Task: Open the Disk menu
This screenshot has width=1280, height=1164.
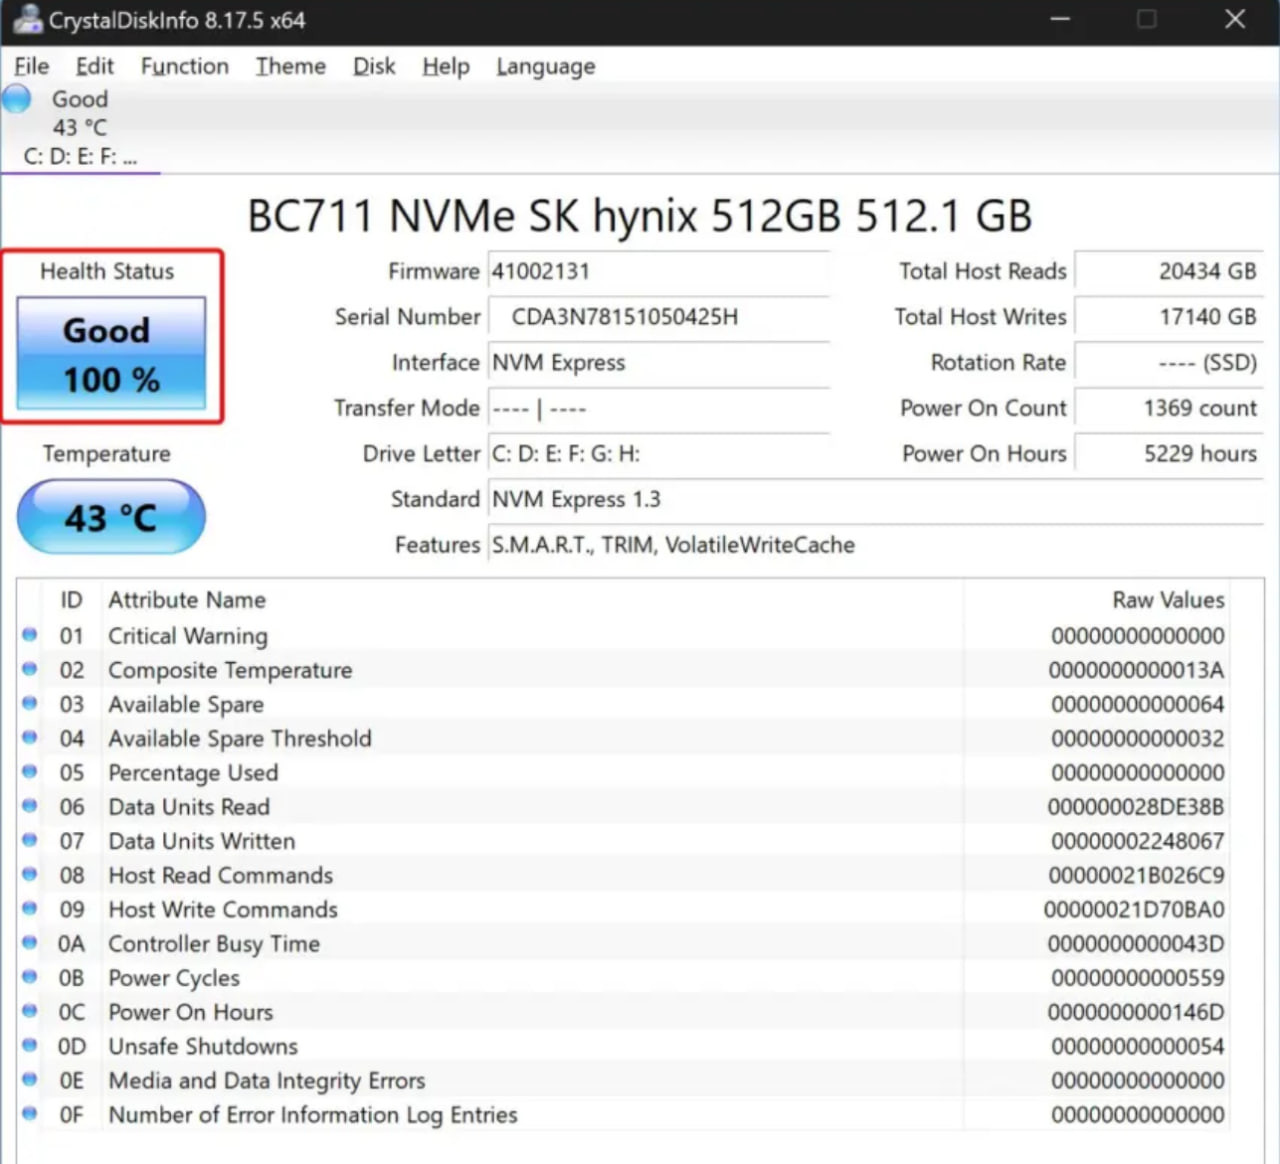Action: click(x=373, y=66)
